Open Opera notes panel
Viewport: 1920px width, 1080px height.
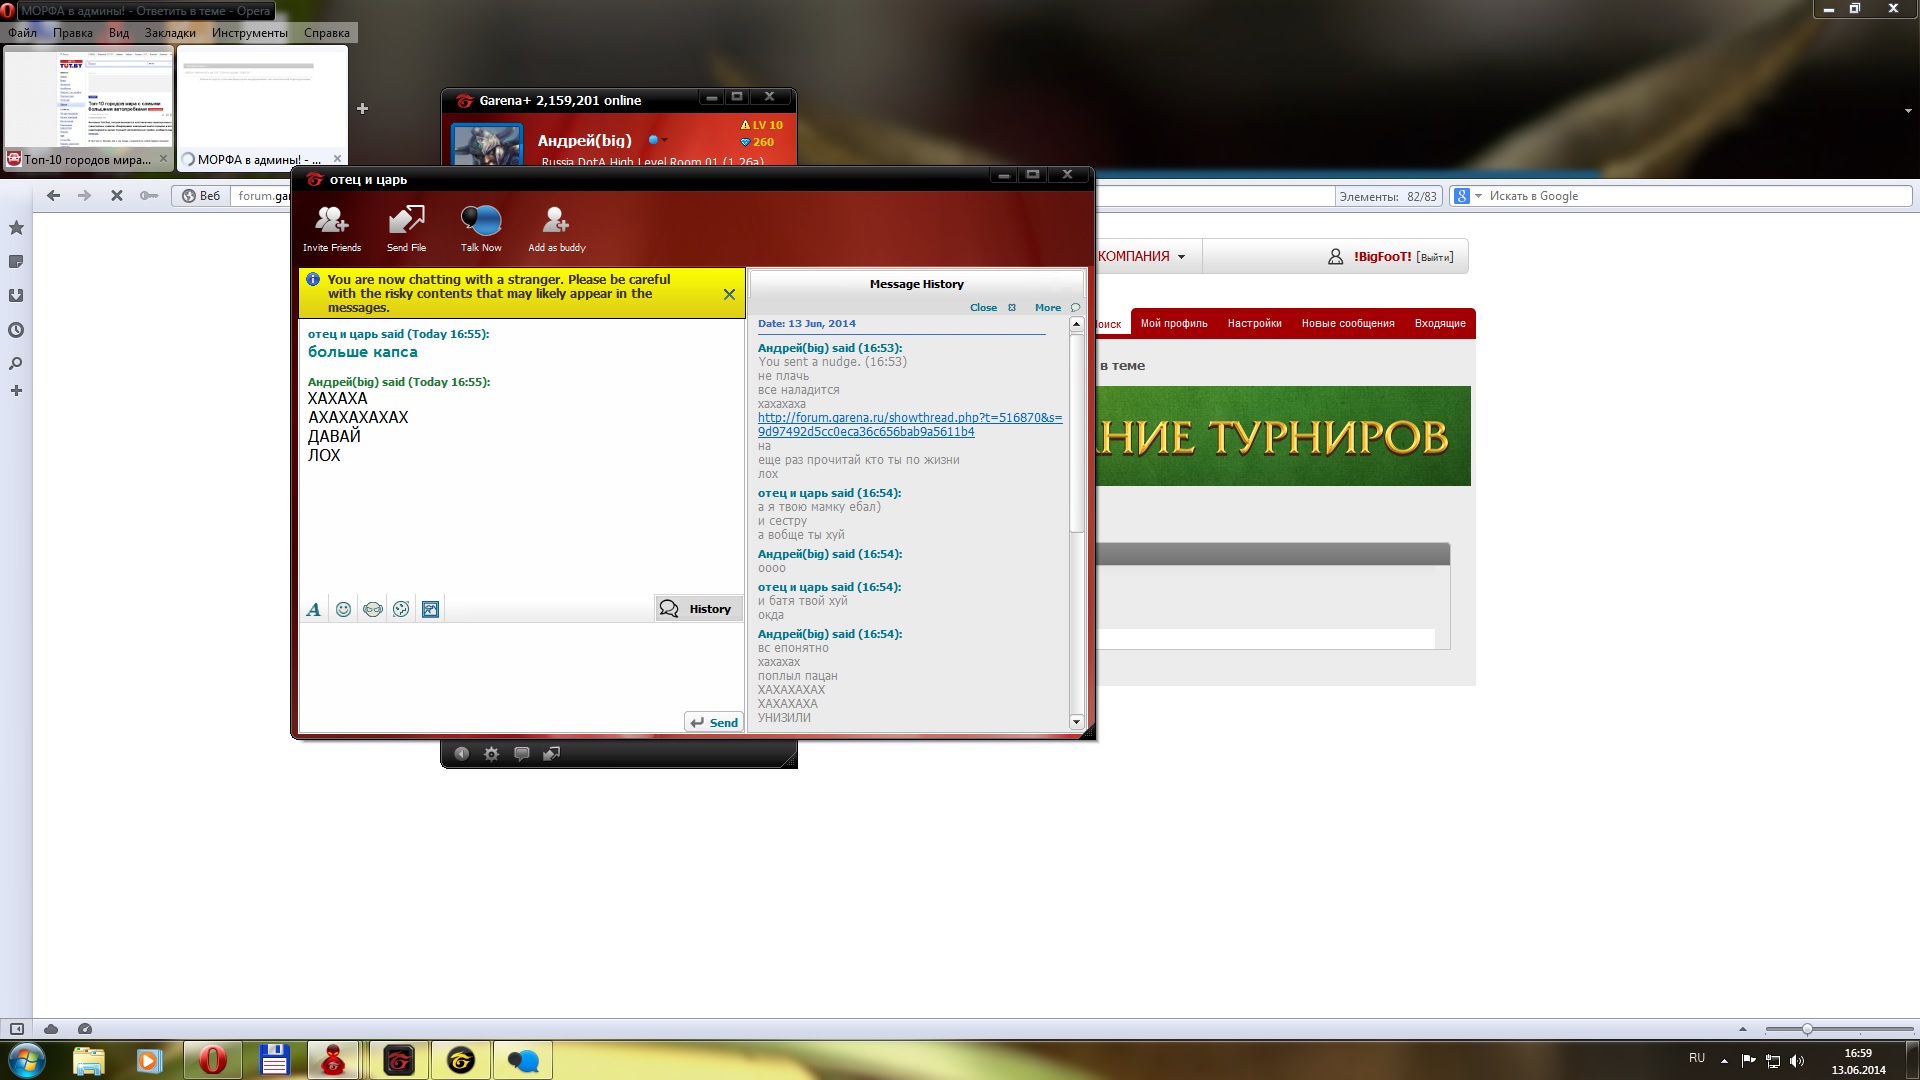(x=16, y=262)
